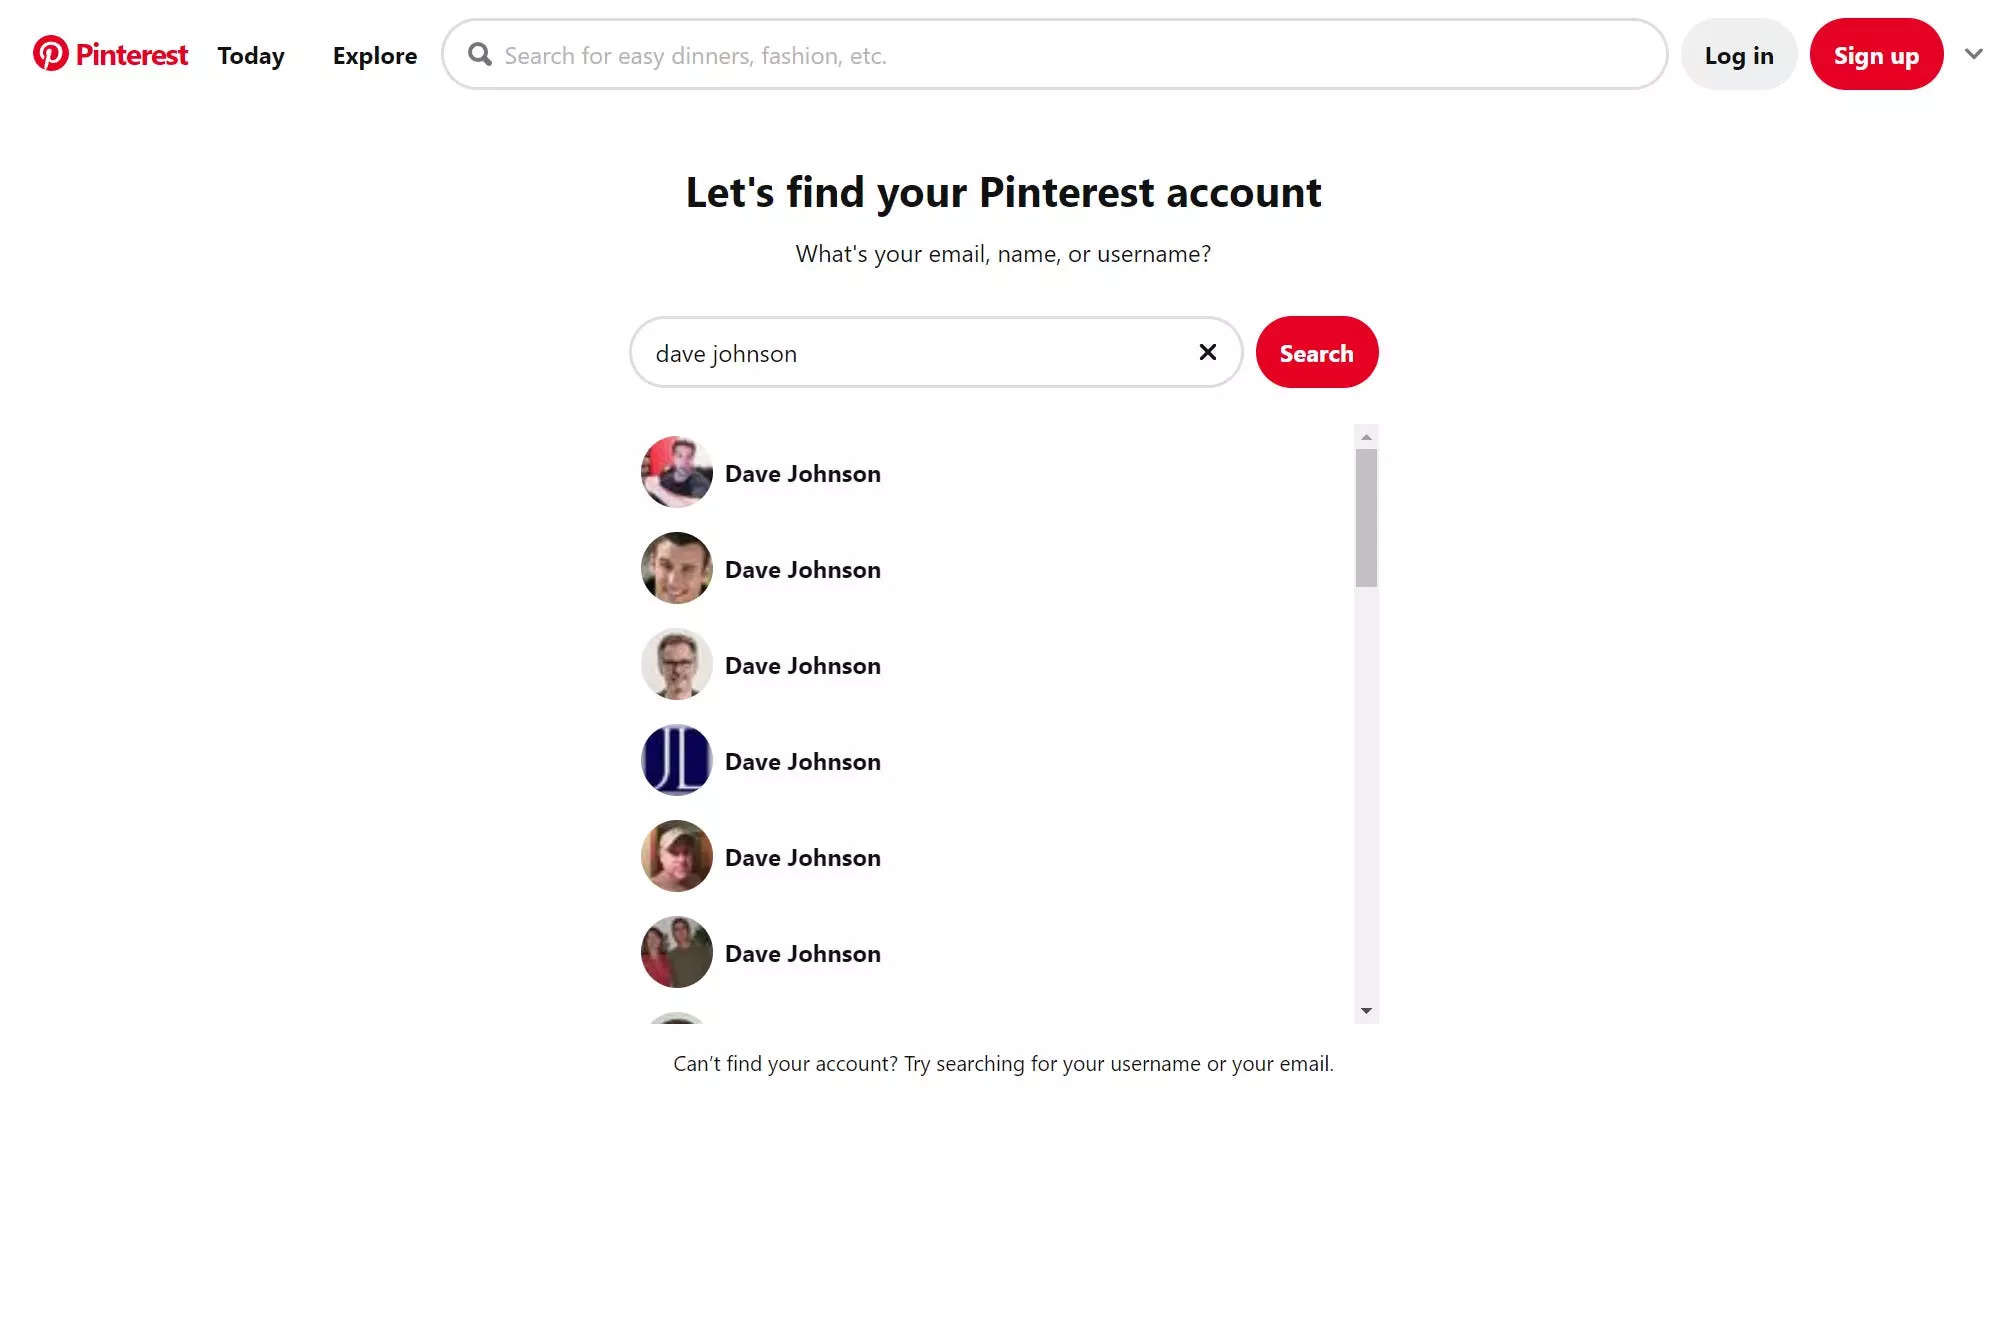Click the dropdown chevron top-right
The image size is (2000, 1332).
pos(1973,54)
